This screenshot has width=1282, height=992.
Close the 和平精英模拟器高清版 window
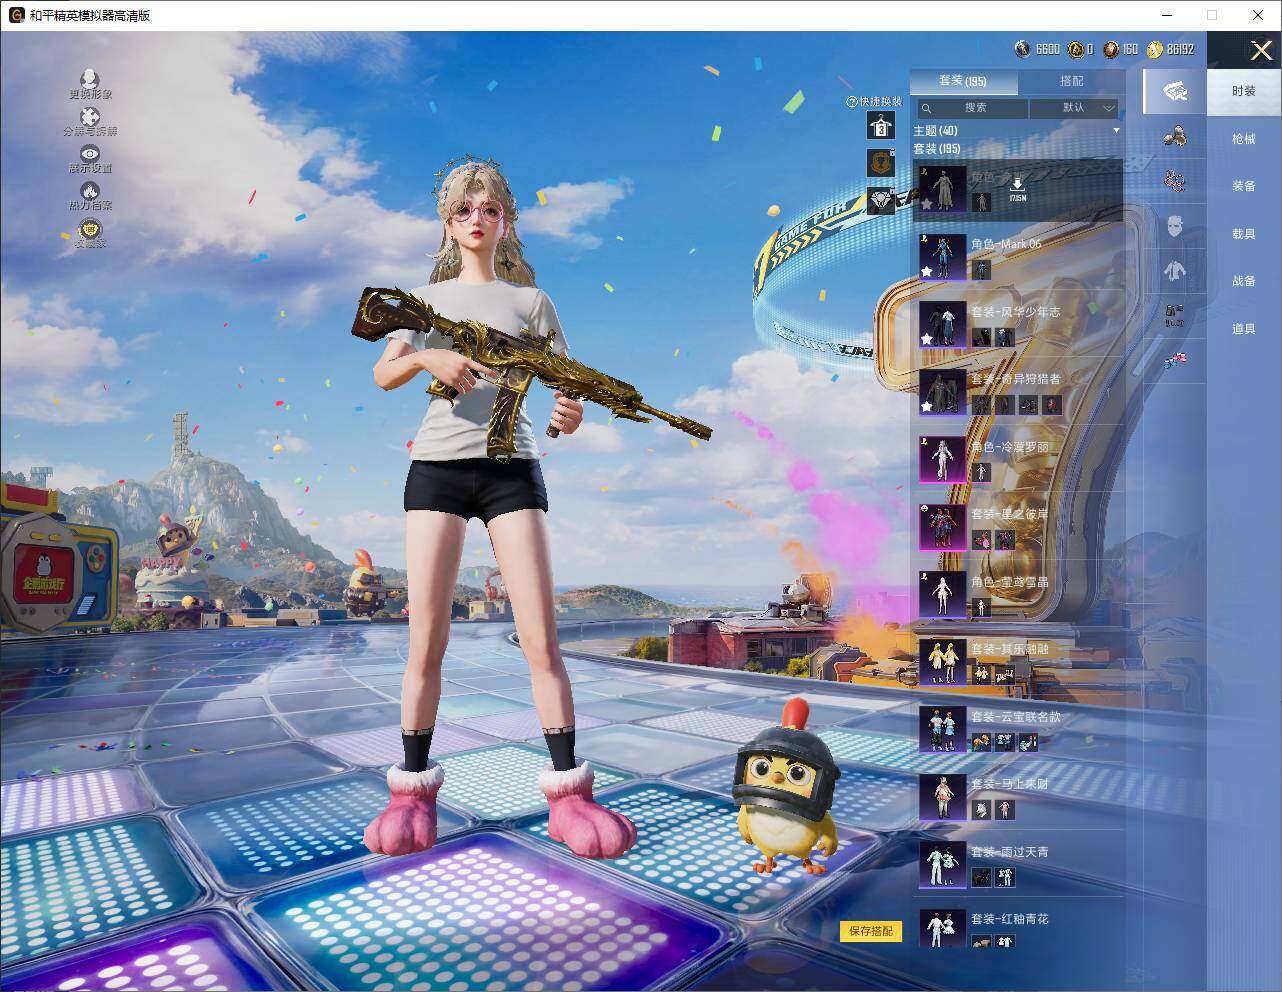pyautogui.click(x=1258, y=15)
